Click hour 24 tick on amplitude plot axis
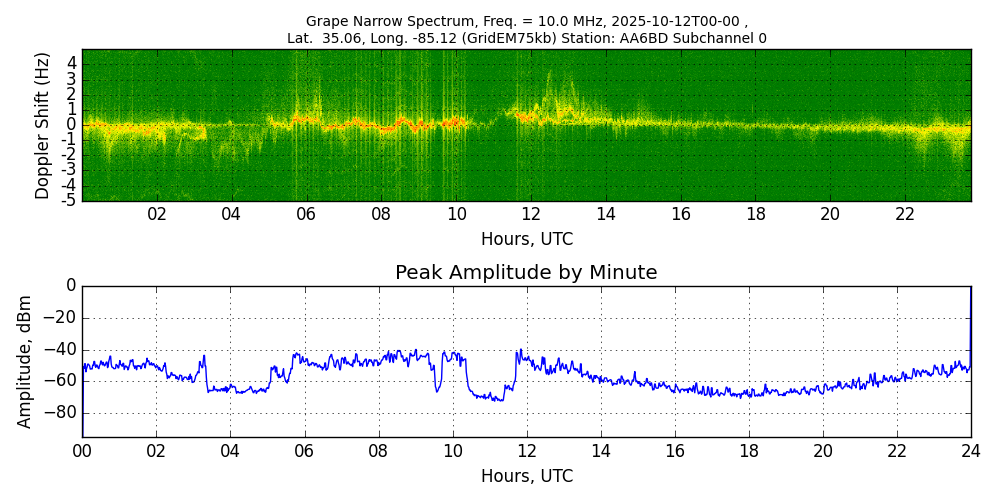Image resolution: width=1000 pixels, height=500 pixels. pyautogui.click(x=970, y=451)
